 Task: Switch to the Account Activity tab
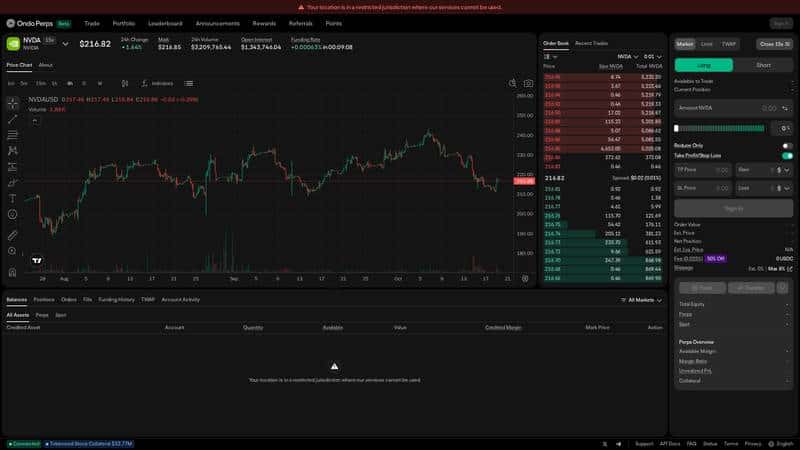pos(181,300)
